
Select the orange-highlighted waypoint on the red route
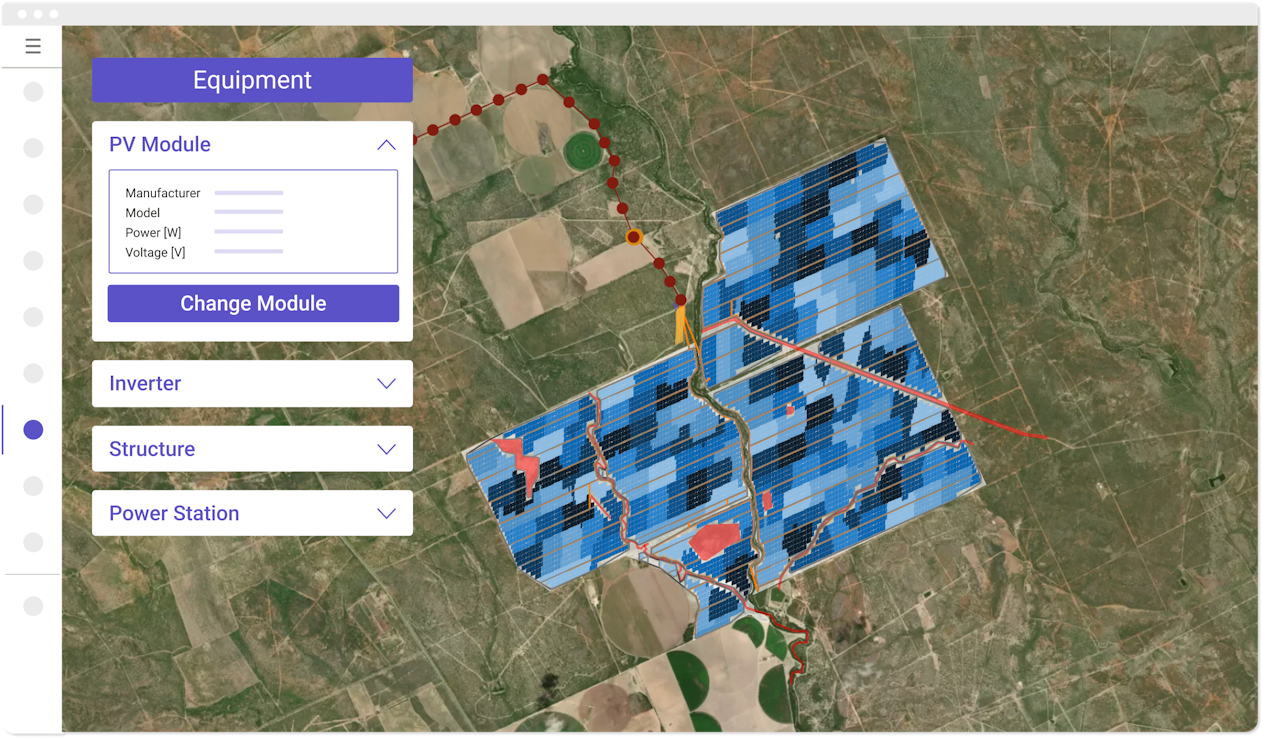633,237
